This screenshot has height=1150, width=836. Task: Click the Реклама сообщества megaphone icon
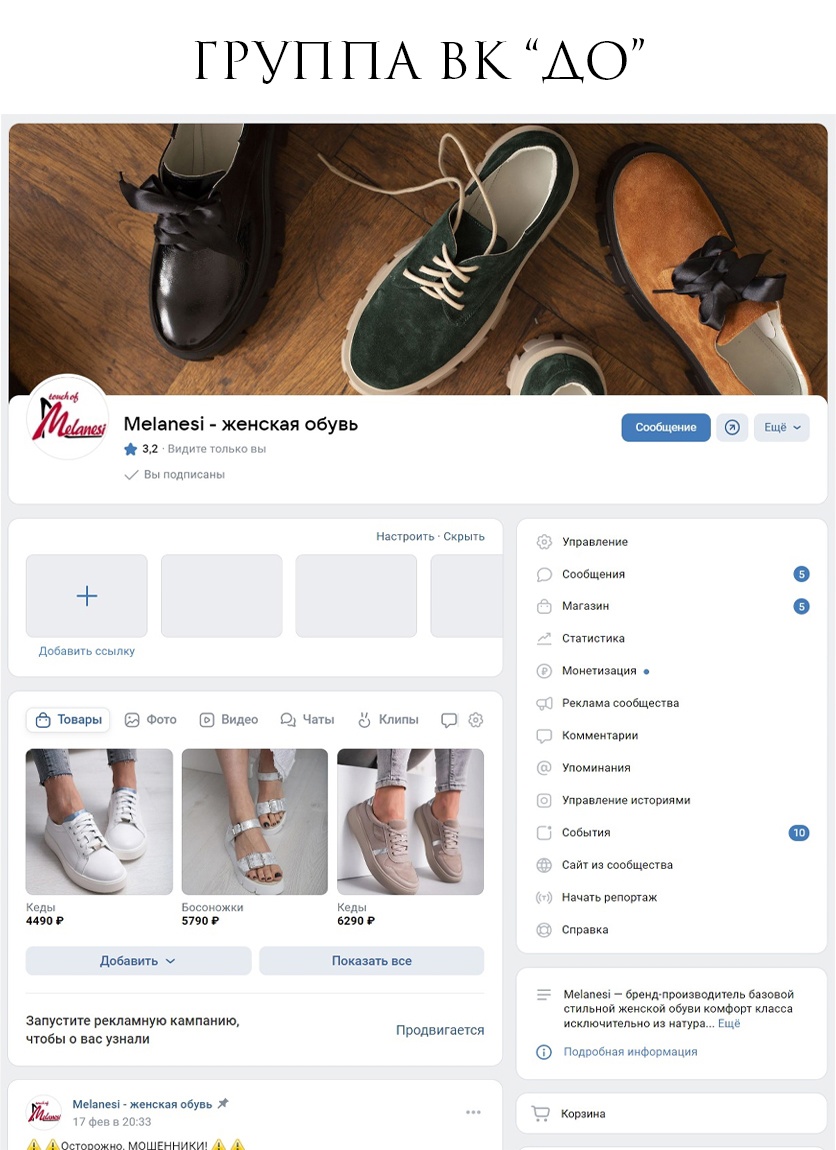click(x=544, y=703)
